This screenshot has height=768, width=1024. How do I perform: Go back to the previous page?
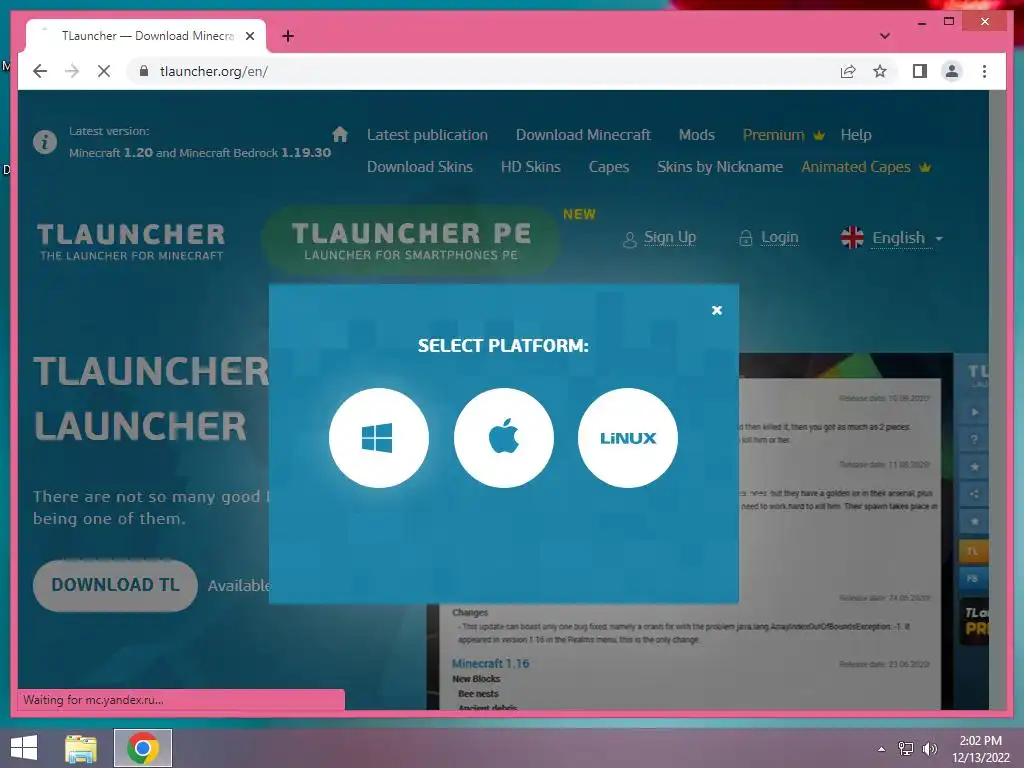pos(40,71)
